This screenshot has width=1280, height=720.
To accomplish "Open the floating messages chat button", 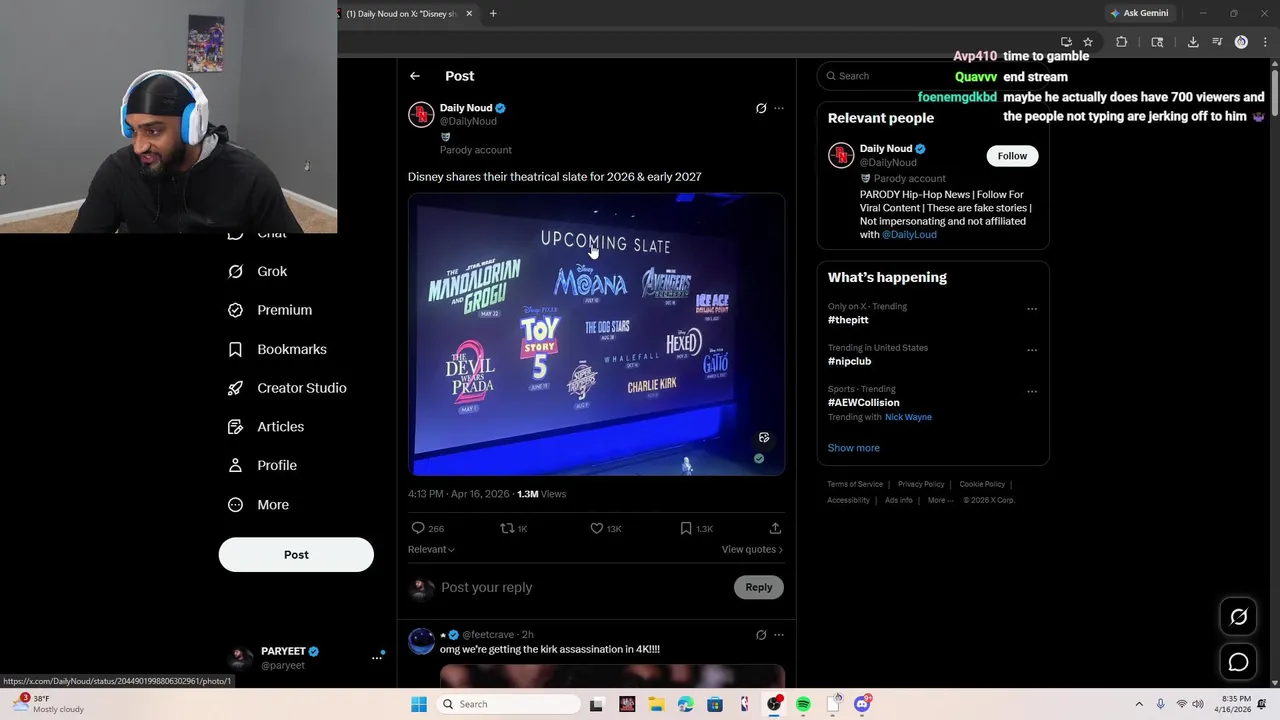I will [1238, 662].
